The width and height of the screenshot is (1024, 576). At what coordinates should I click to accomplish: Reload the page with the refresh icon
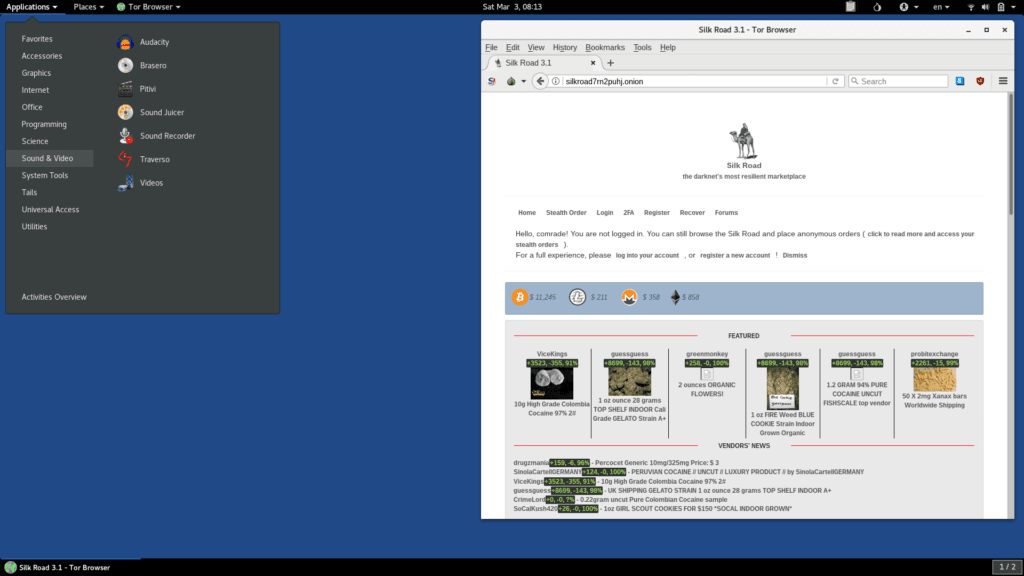836,81
